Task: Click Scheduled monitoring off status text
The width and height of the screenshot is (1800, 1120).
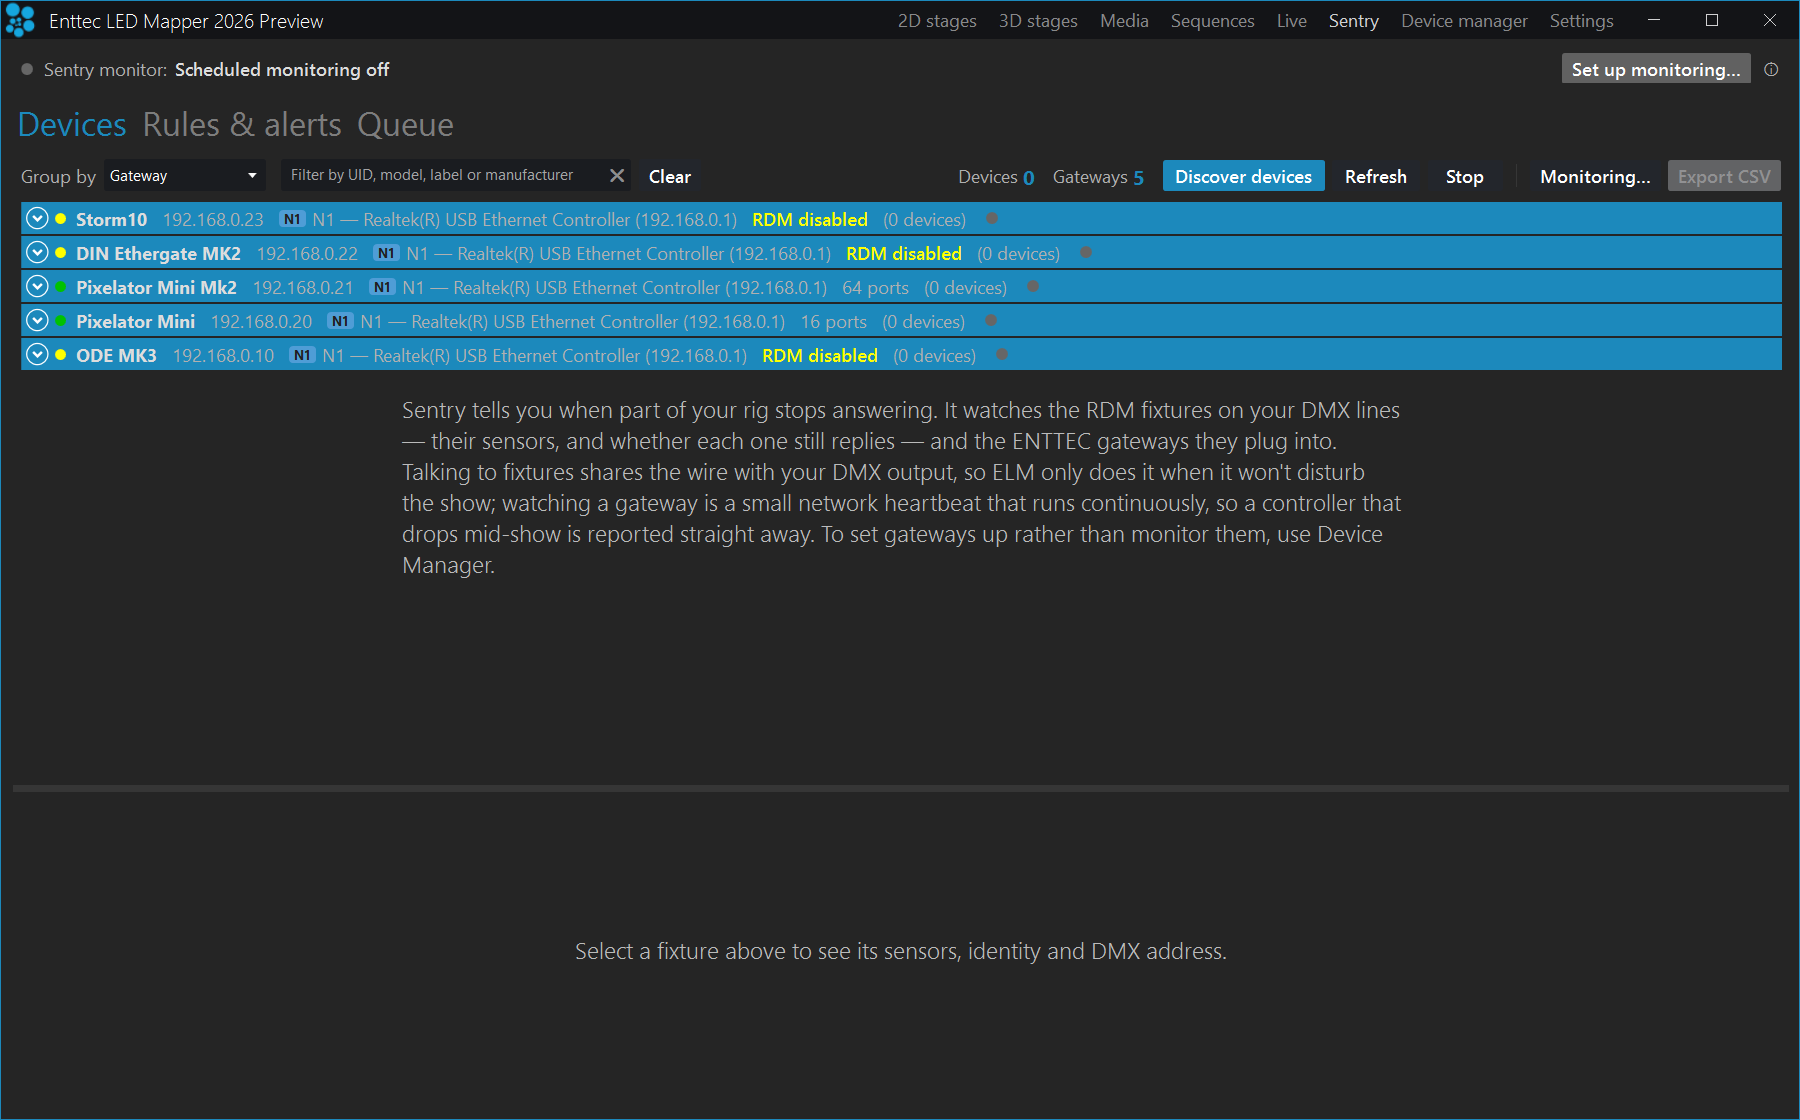Action: click(x=282, y=69)
